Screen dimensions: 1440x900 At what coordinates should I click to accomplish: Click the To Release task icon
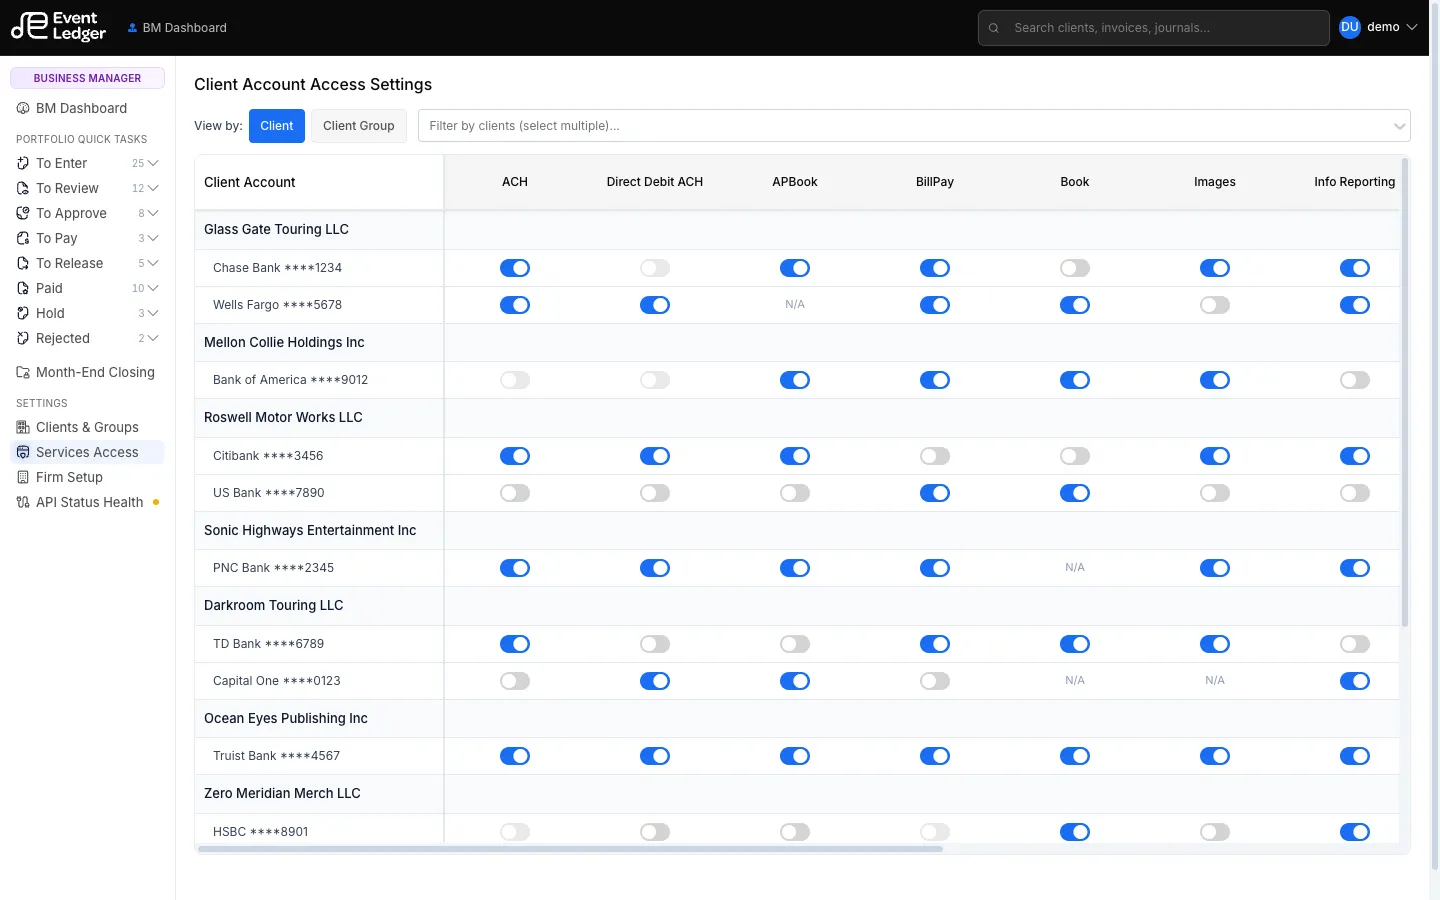point(23,263)
